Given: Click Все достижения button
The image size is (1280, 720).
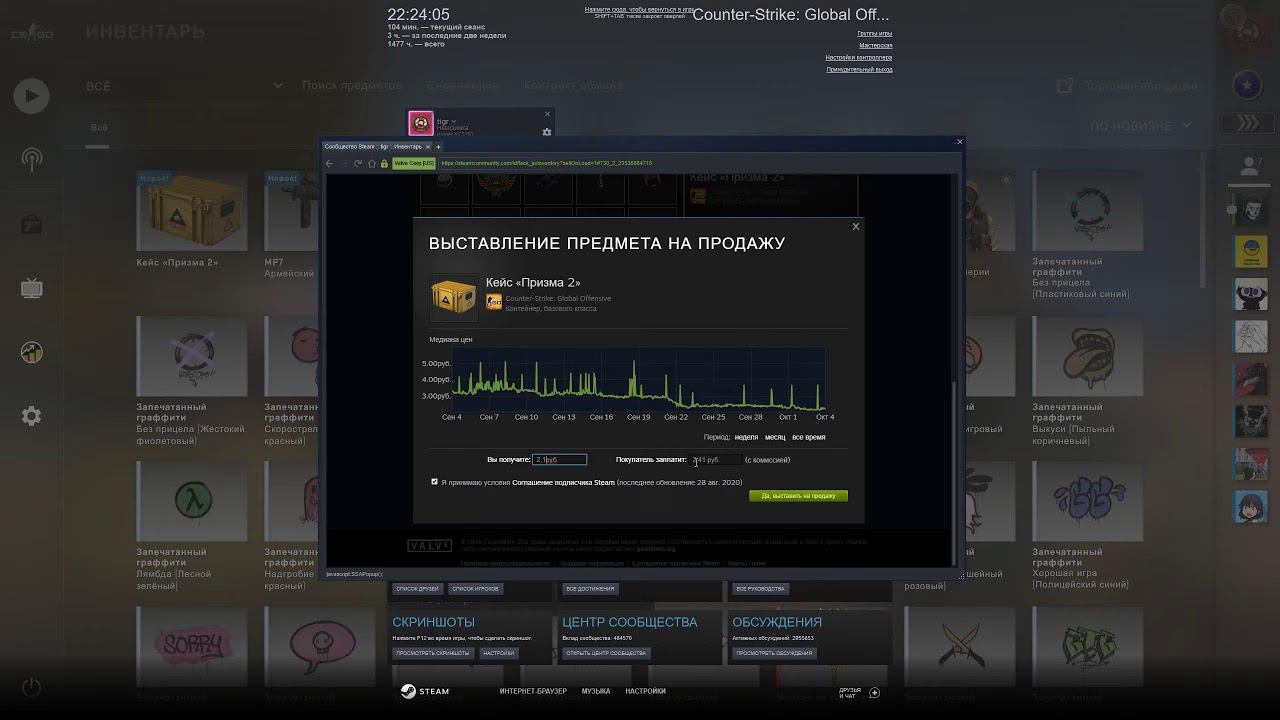Looking at the screenshot, I should click(x=590, y=589).
